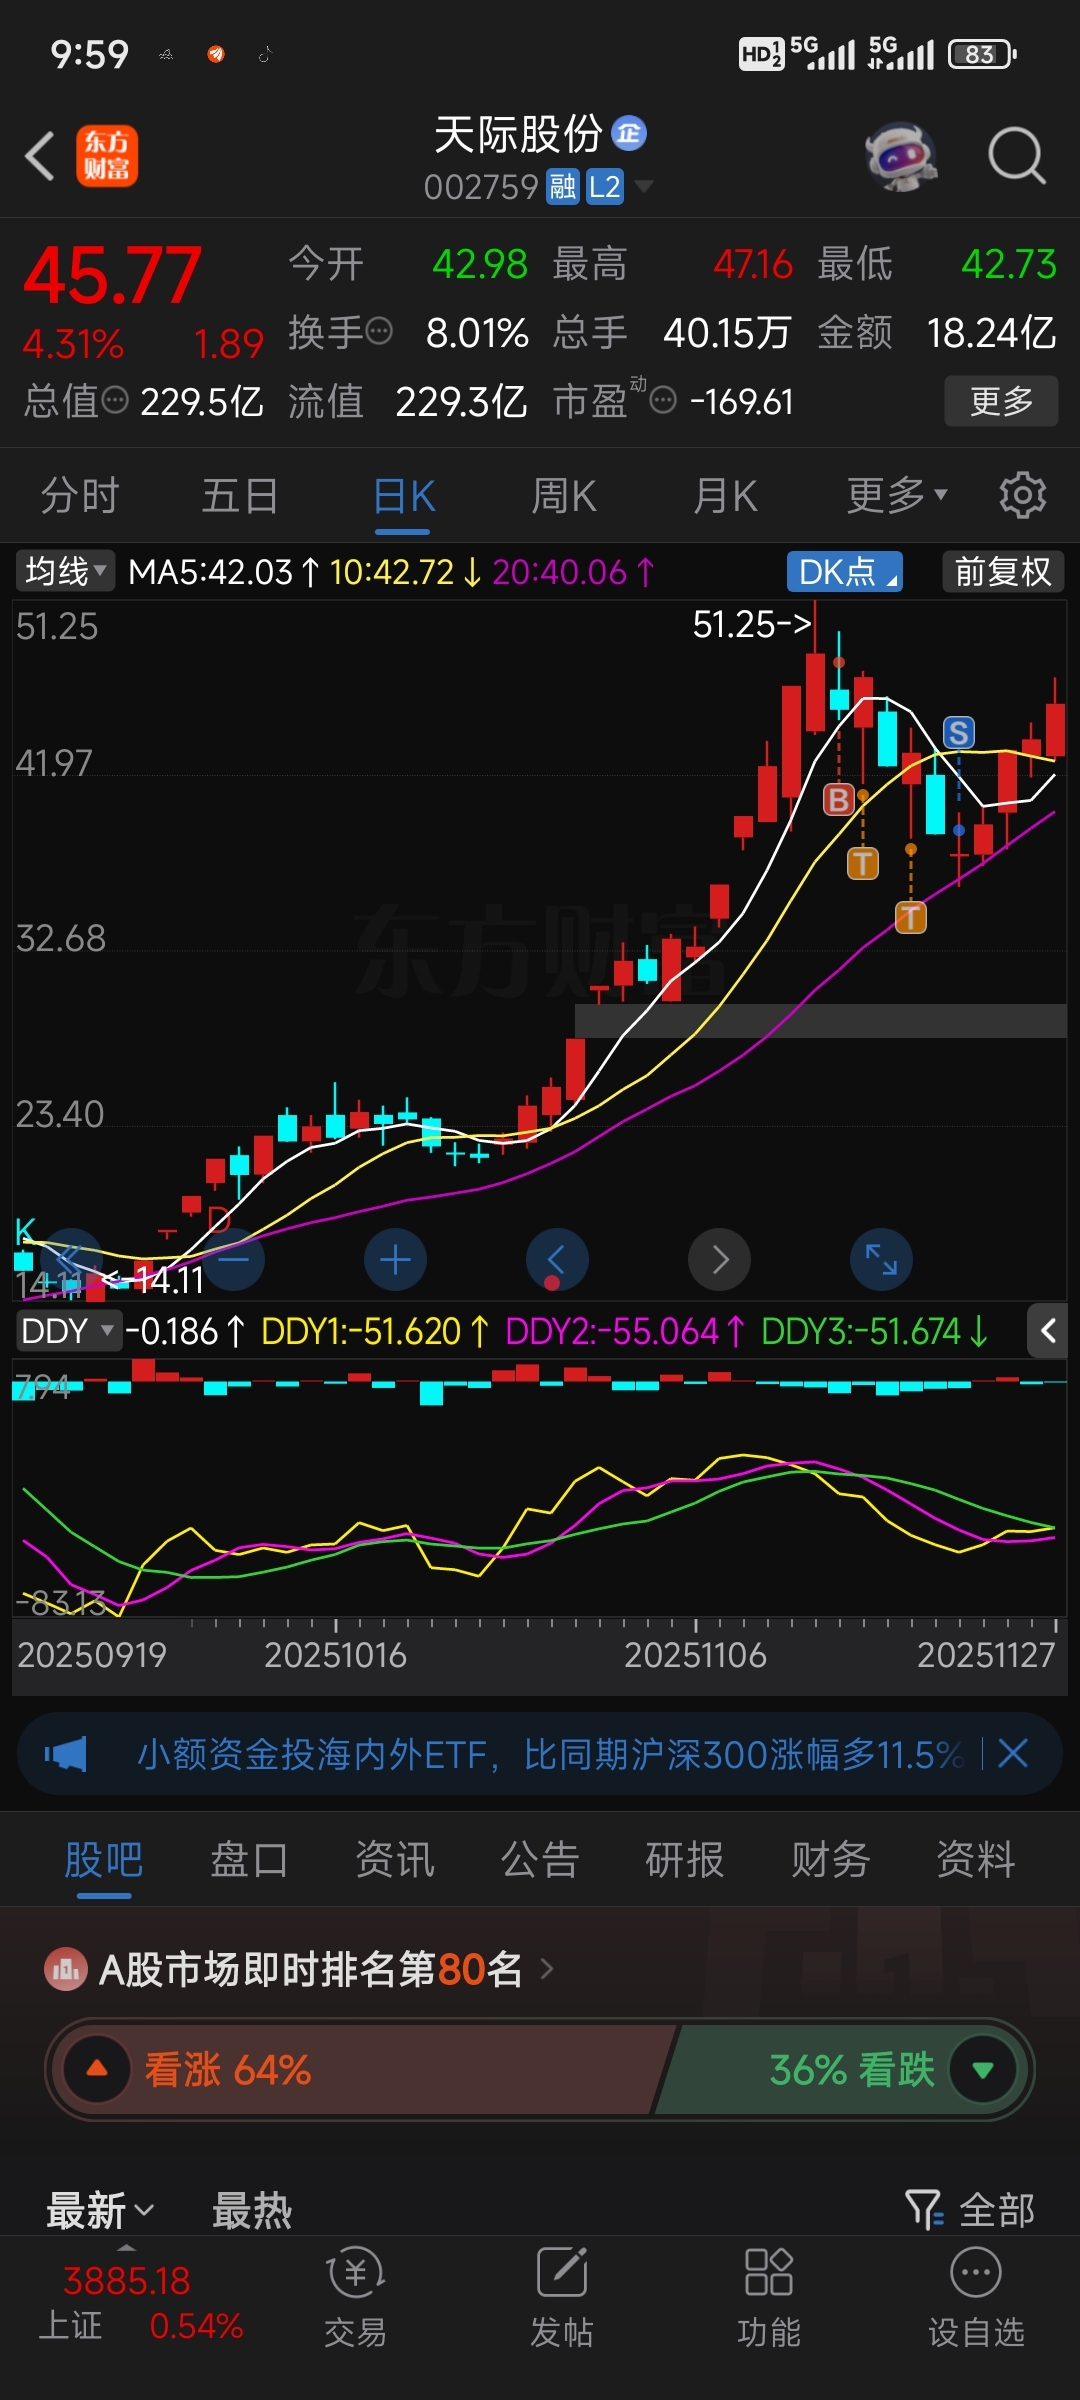Tap the B buy signal marker
This screenshot has width=1080, height=2400.
(x=839, y=799)
